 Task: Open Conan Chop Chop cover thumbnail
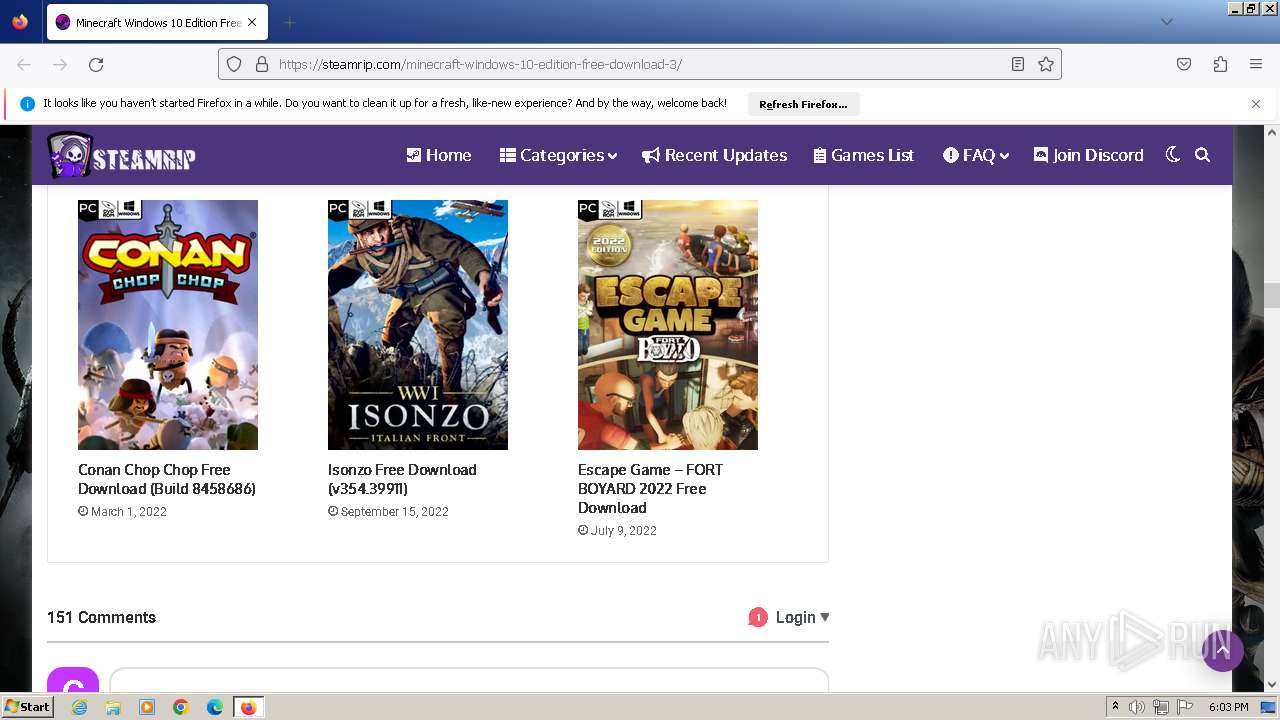(x=168, y=325)
